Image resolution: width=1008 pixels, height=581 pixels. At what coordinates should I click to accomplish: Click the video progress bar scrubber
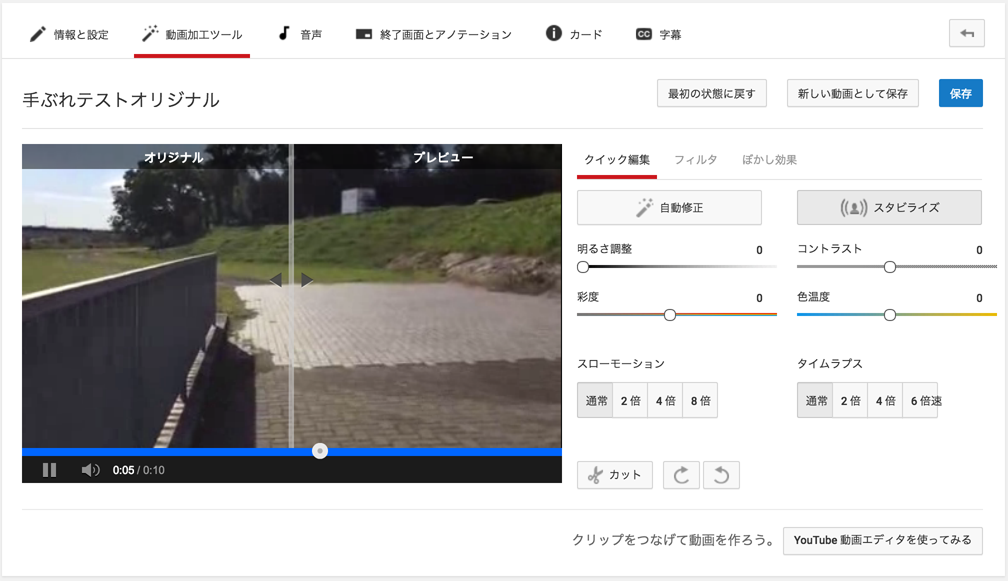point(320,451)
